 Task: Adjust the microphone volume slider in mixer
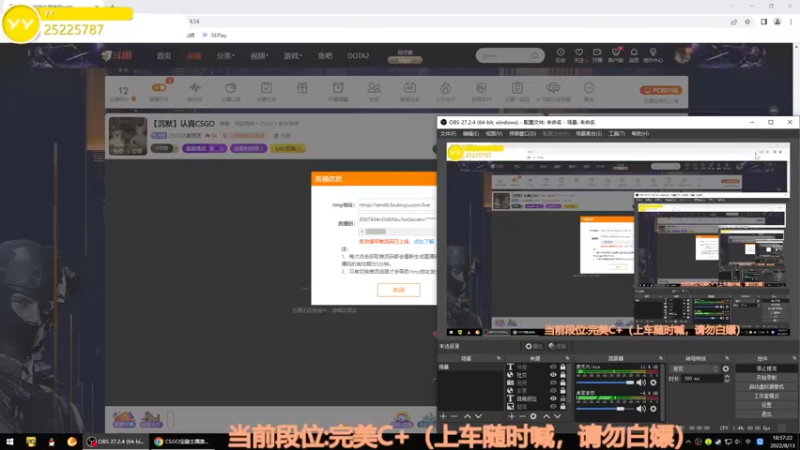[x=605, y=382]
